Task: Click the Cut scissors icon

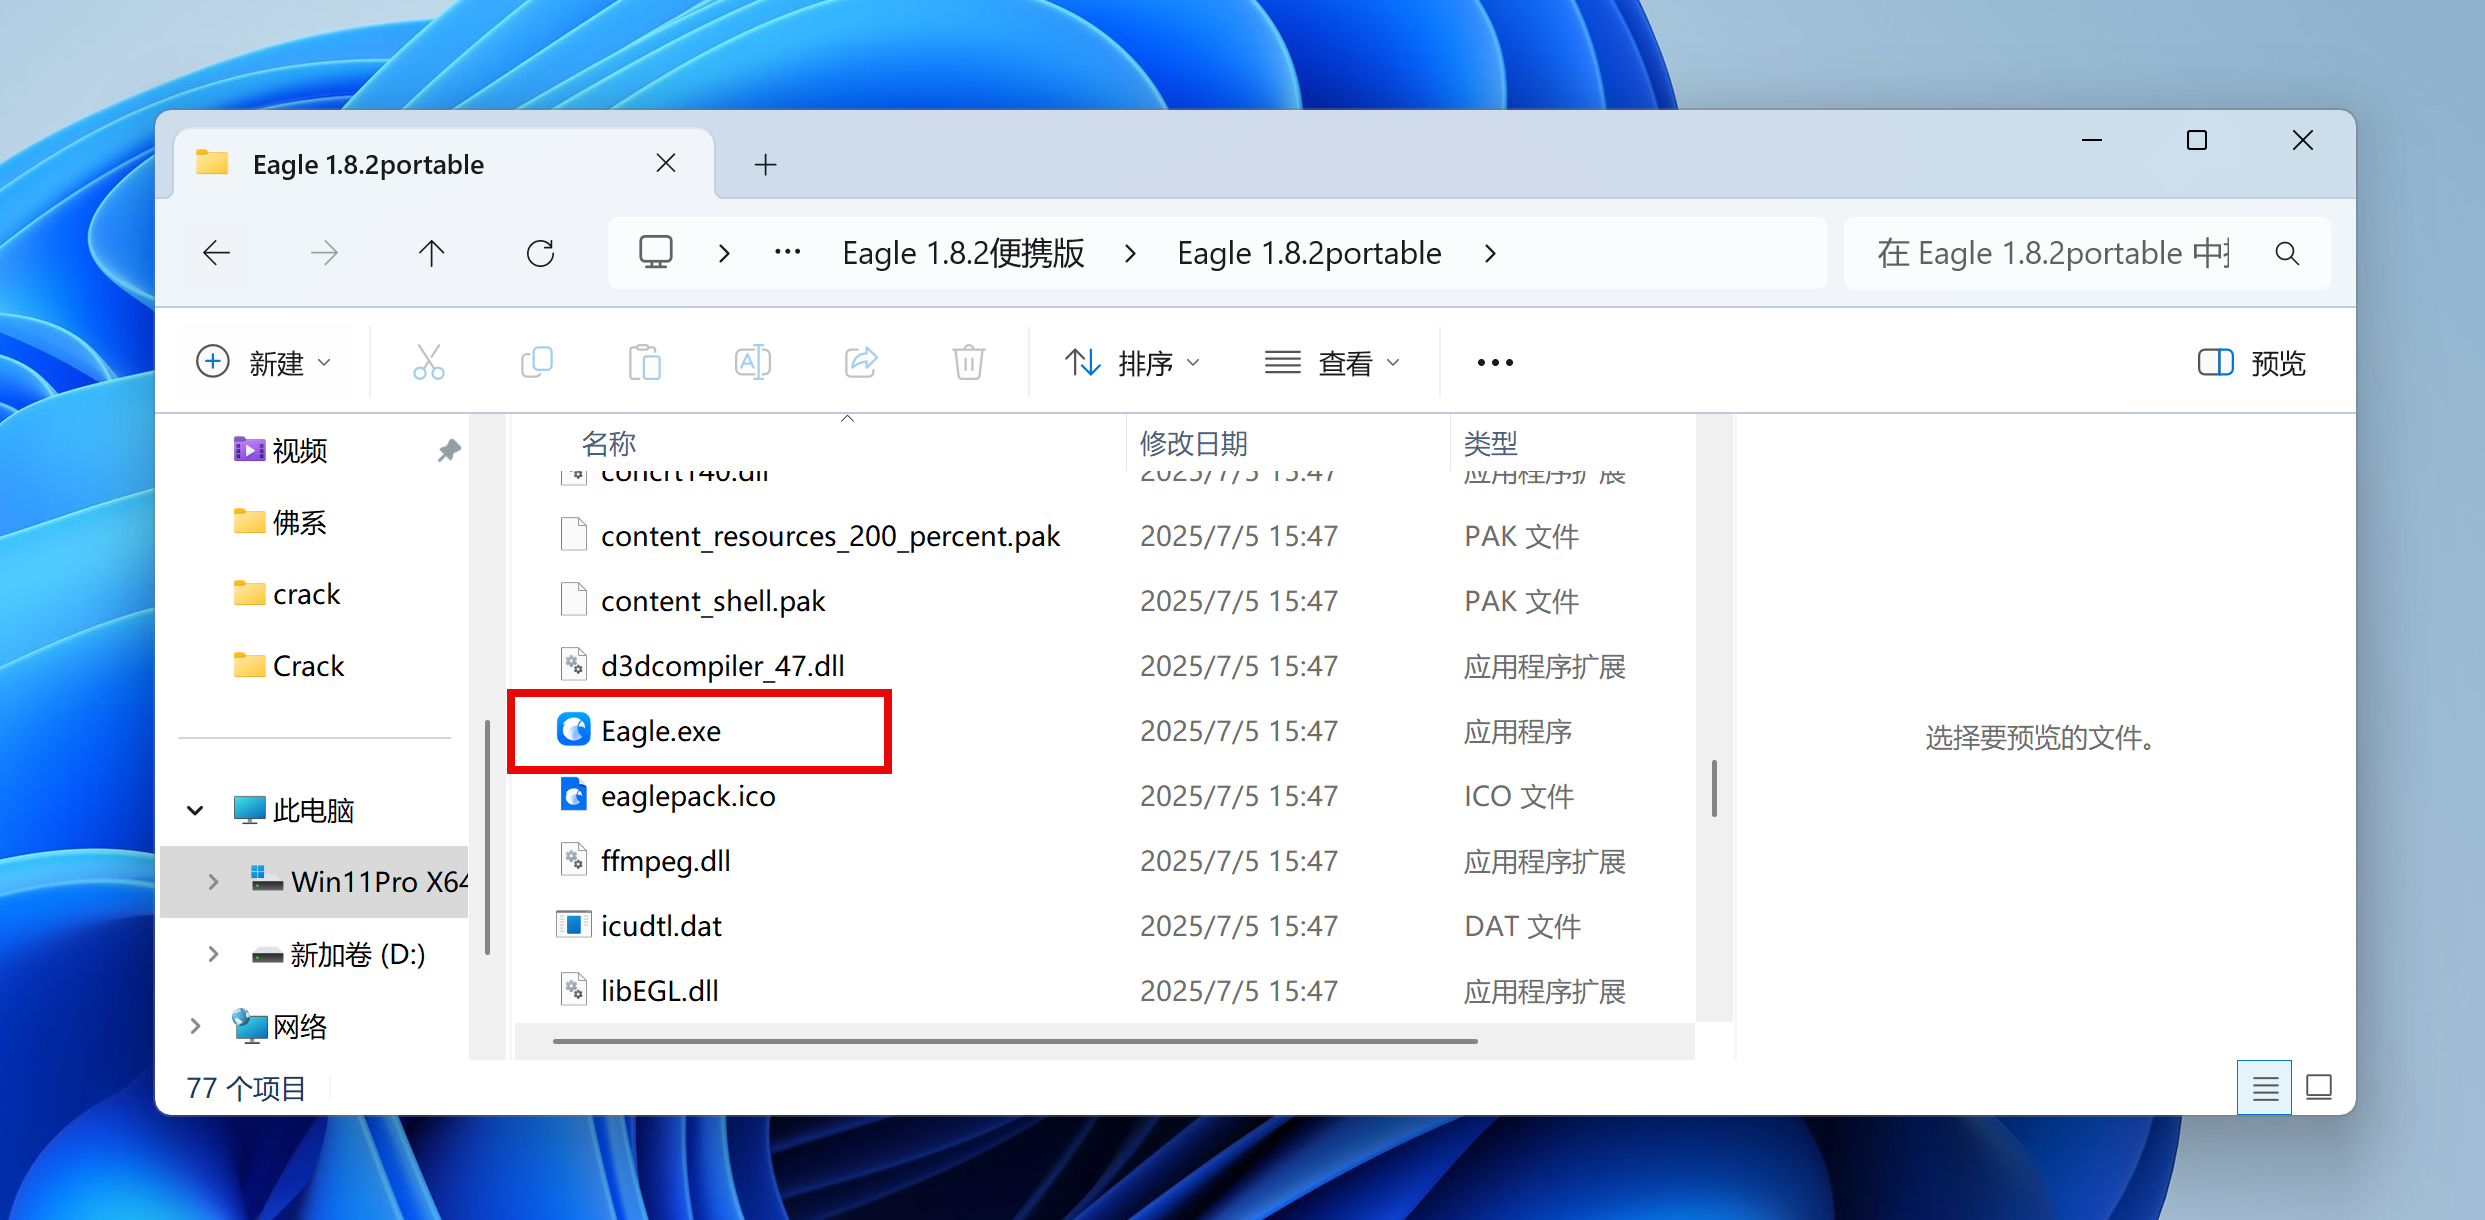Action: 429,362
